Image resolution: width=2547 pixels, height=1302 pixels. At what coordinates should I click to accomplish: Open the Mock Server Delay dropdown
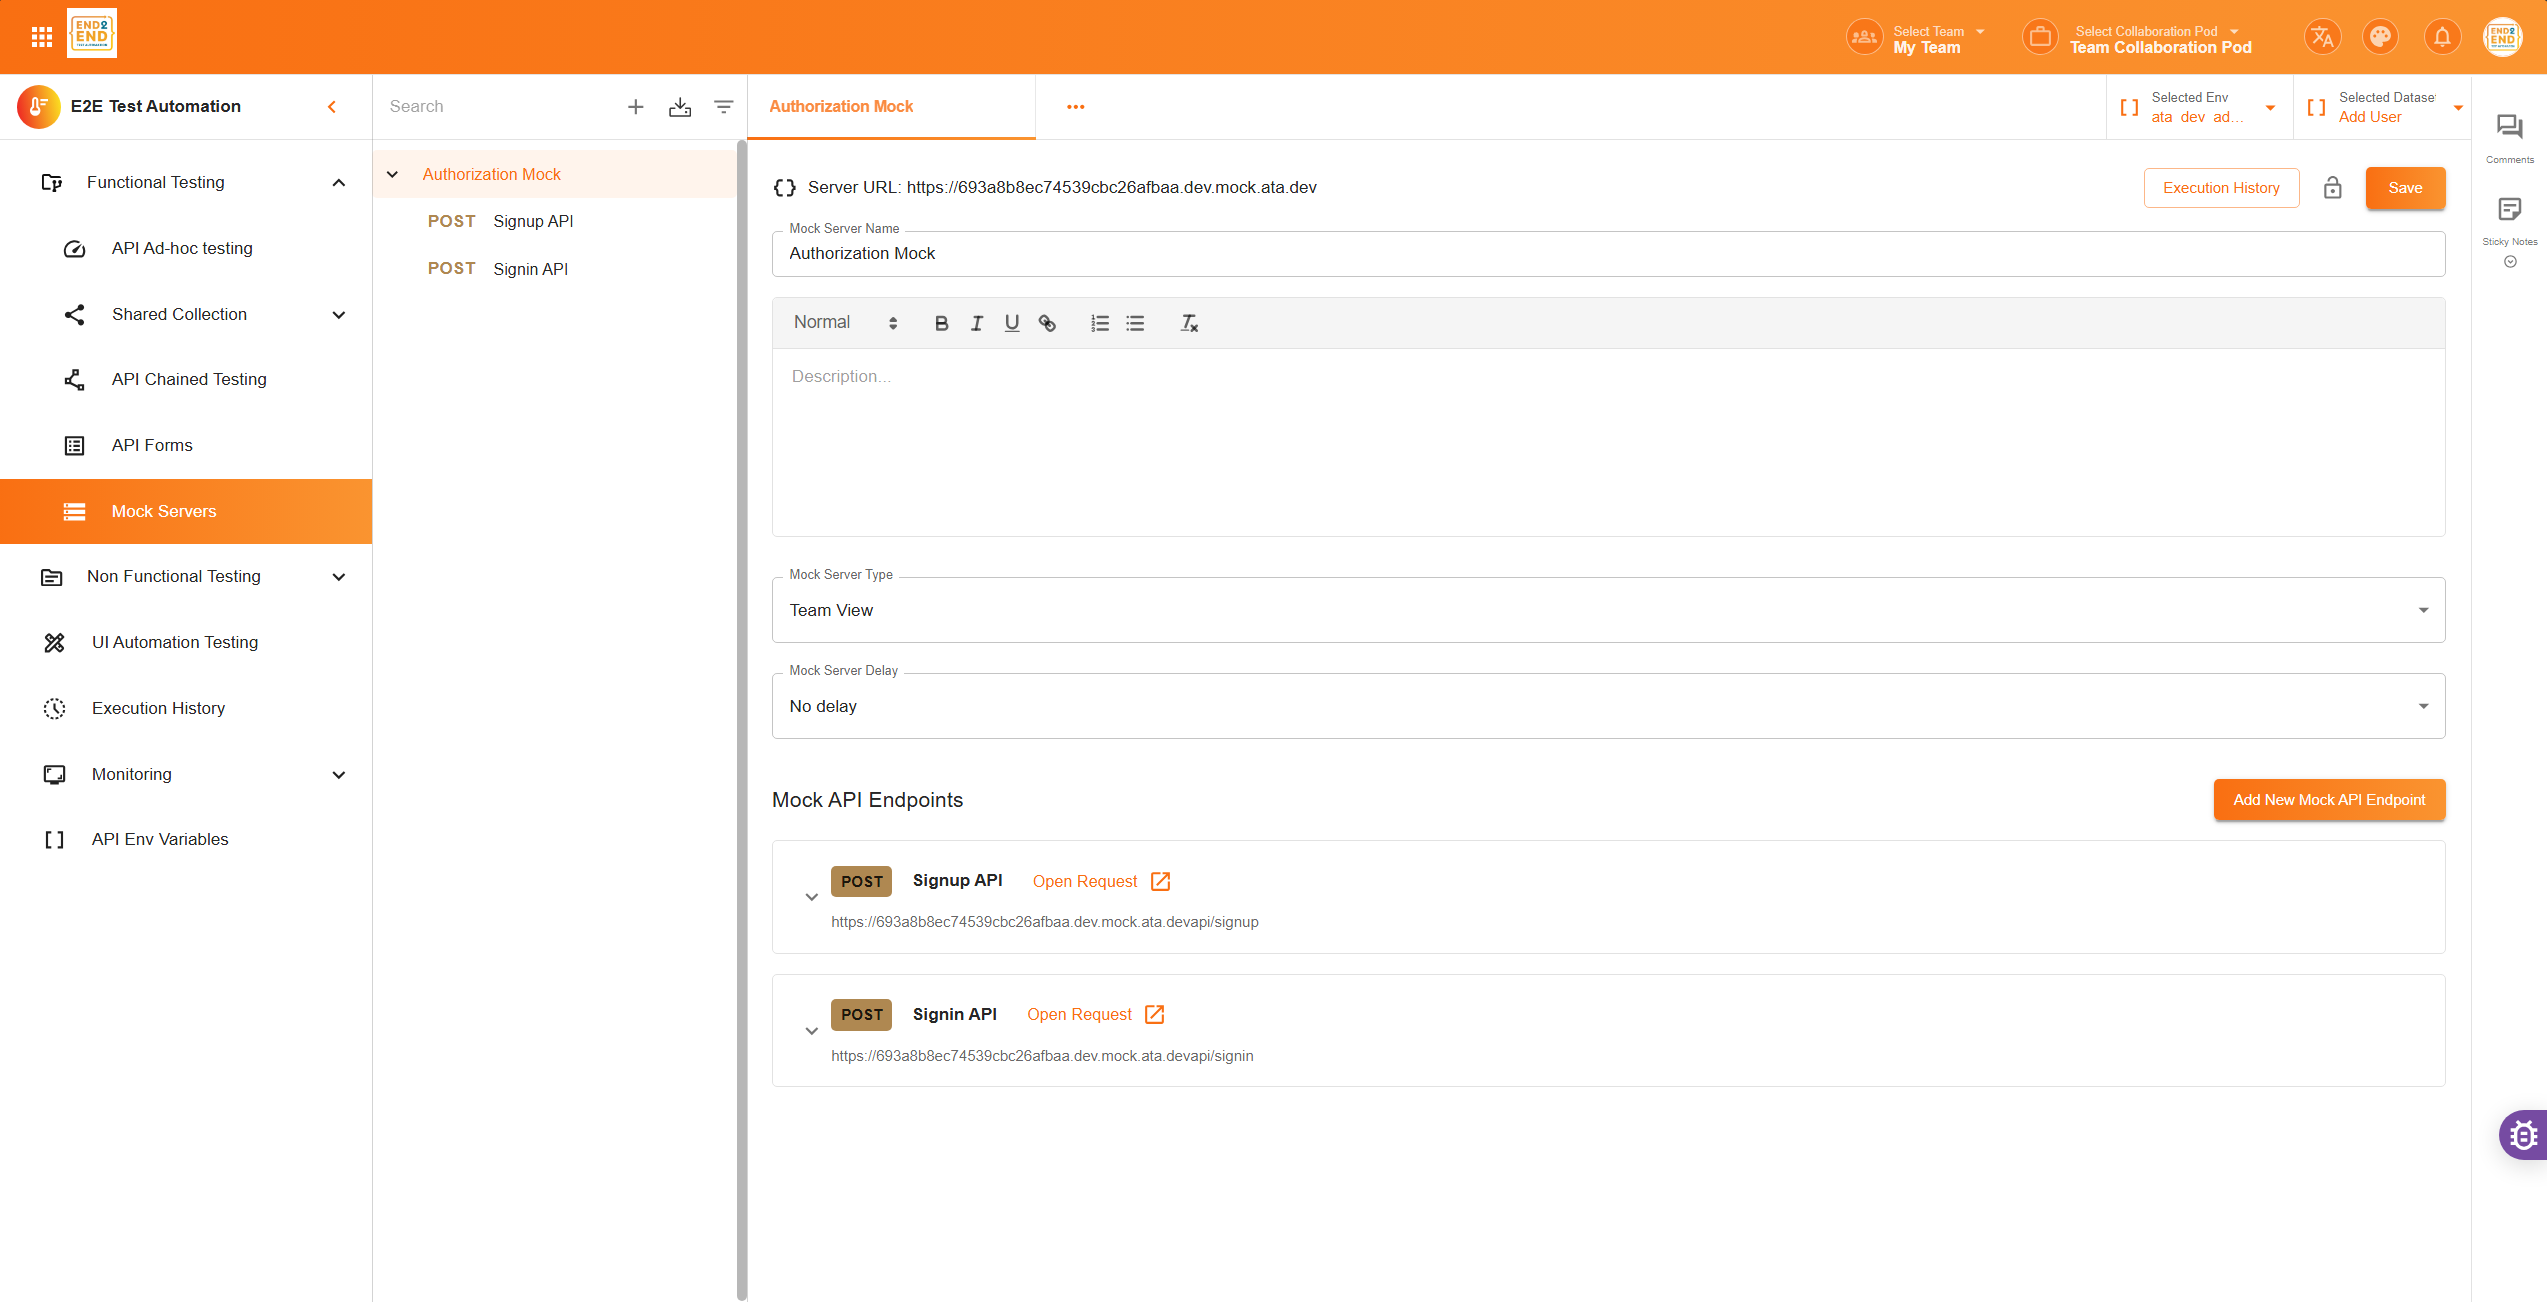coord(1608,706)
